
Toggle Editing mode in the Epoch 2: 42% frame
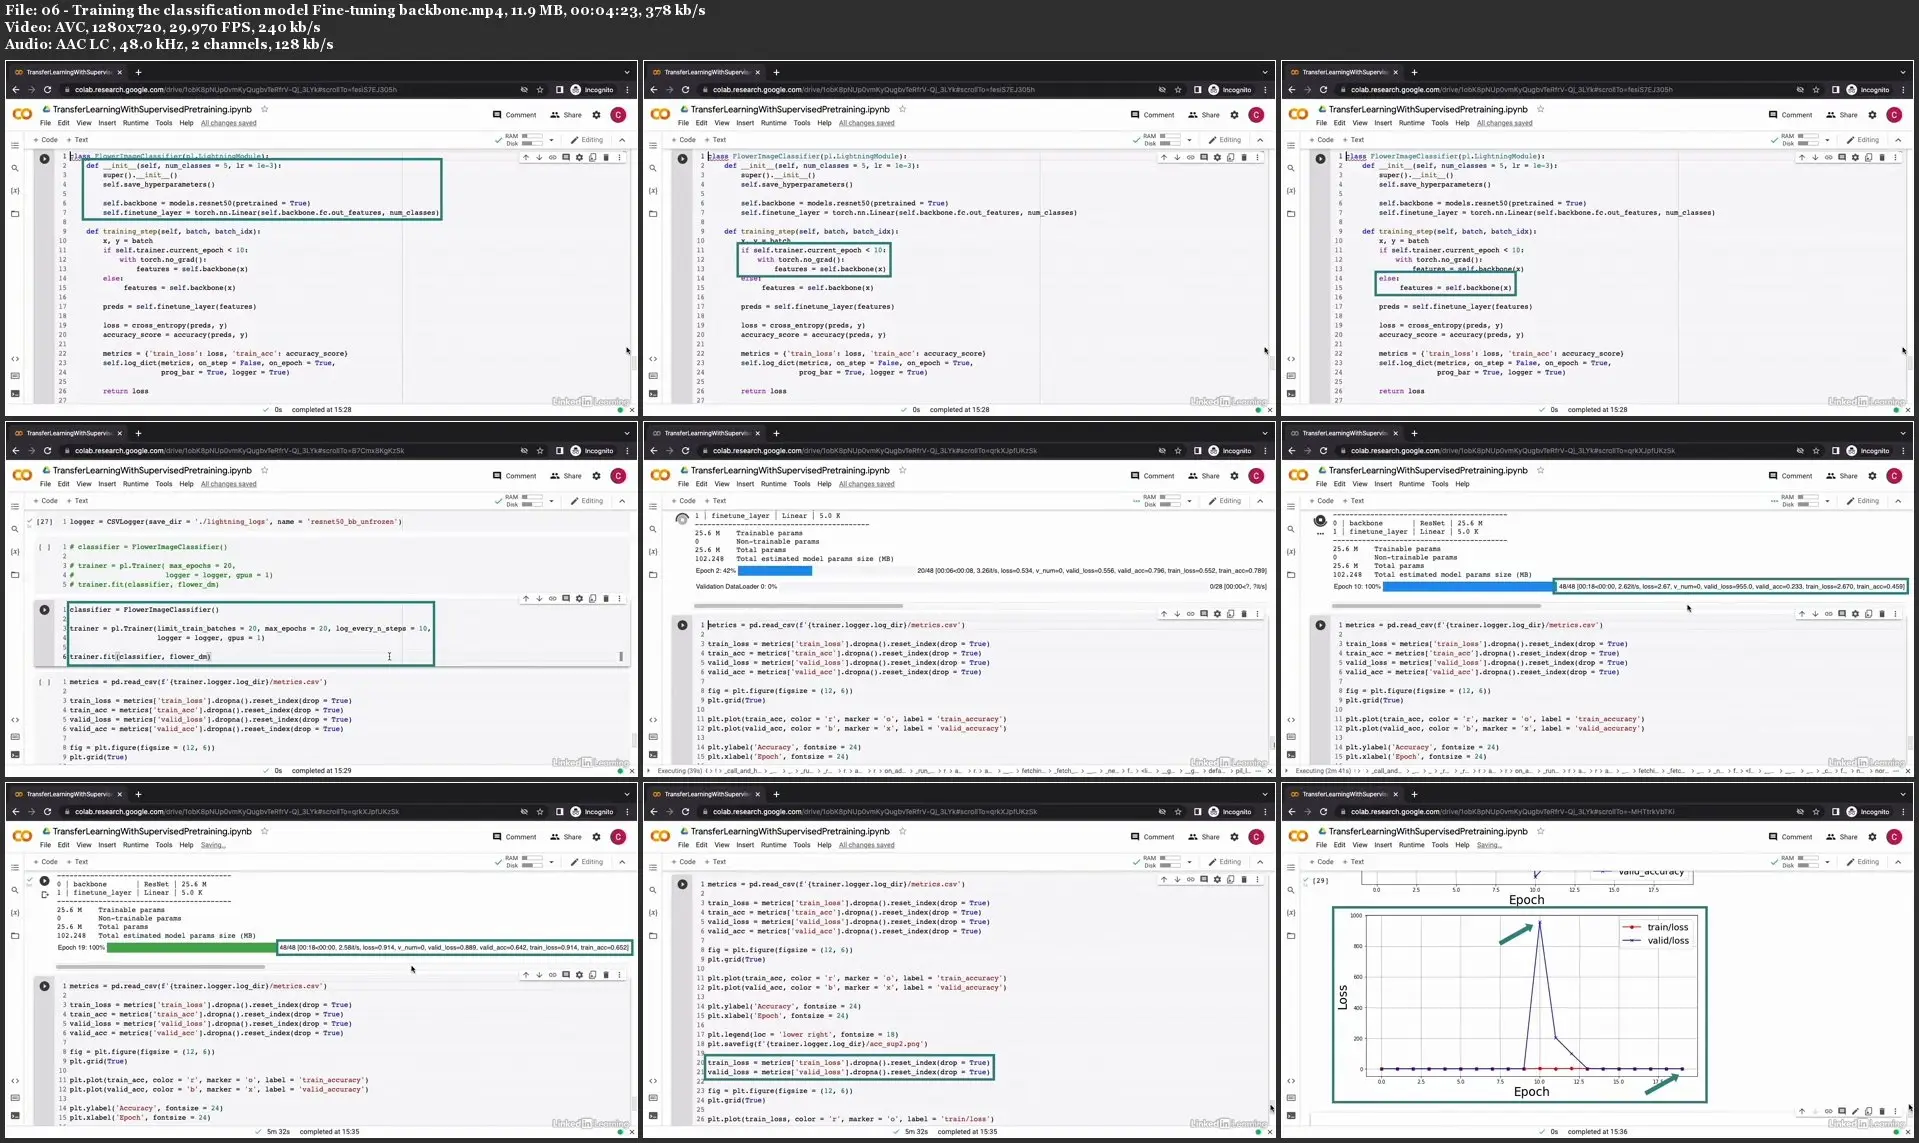click(x=1225, y=501)
